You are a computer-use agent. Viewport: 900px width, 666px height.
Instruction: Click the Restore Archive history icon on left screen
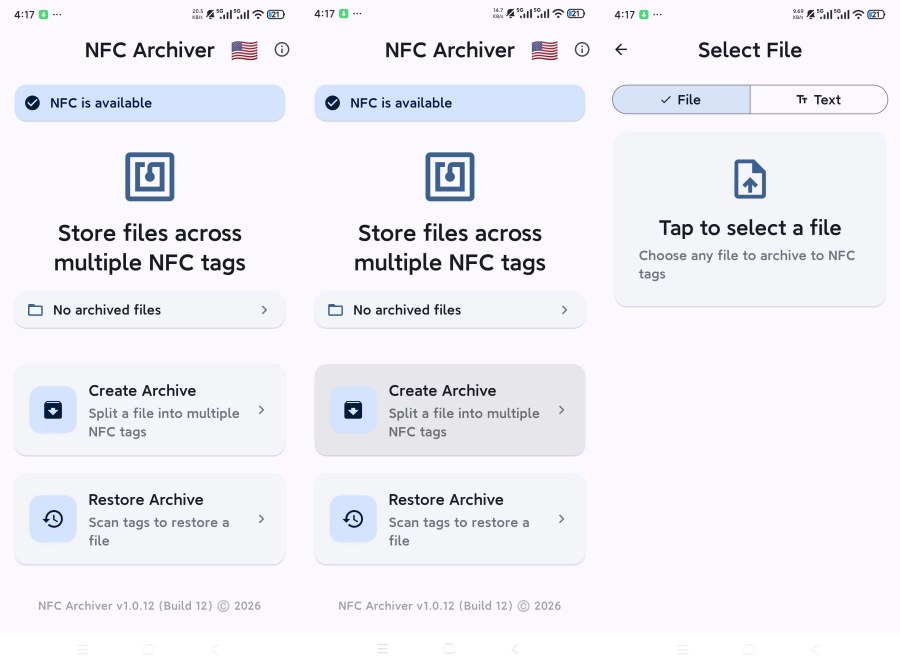pos(53,519)
